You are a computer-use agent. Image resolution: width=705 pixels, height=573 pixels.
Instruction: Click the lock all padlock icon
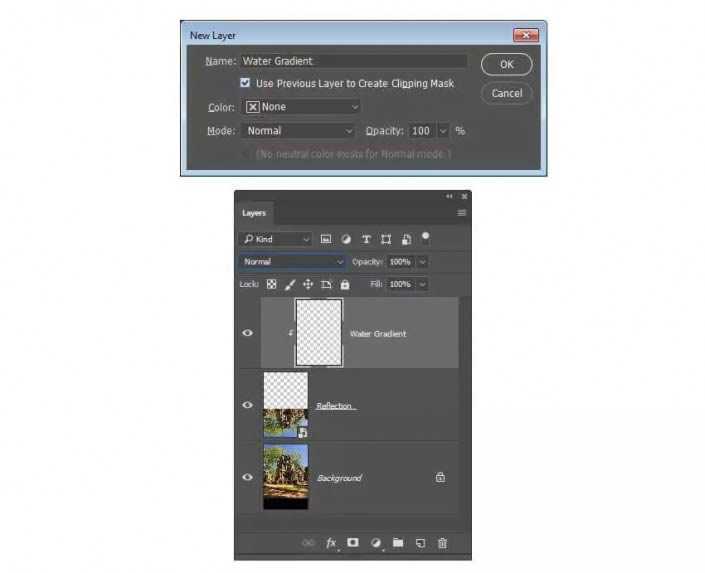tap(345, 284)
